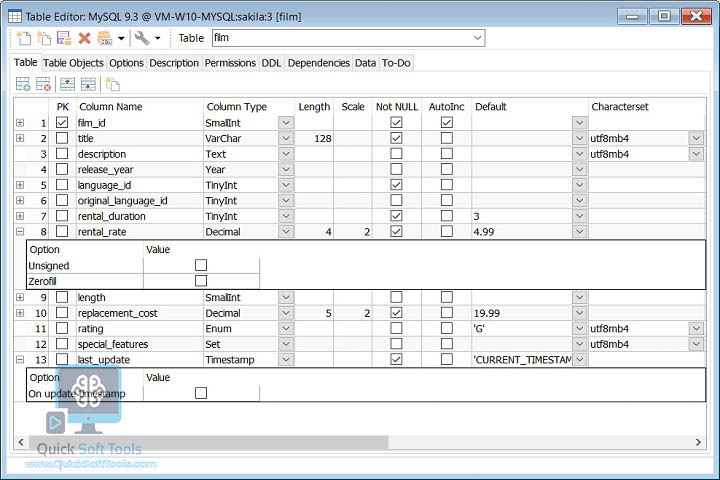The height and width of the screenshot is (480, 720).
Task: Collapse the last_update row options
Action: coord(20,360)
